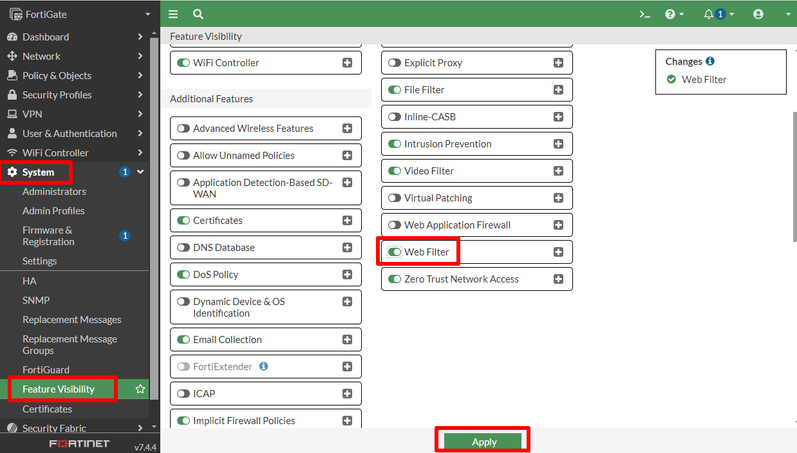Toggle the Web Filter switch
The height and width of the screenshot is (453, 797).
tap(394, 252)
